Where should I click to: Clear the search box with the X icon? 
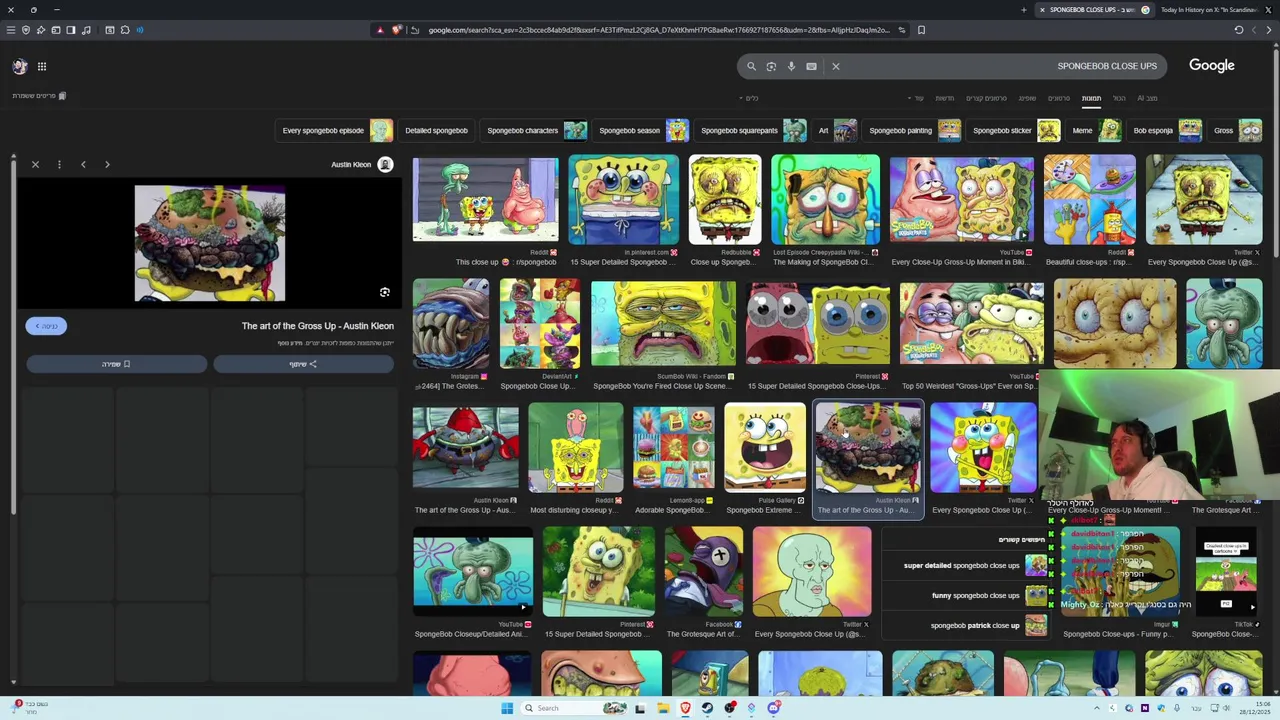click(x=836, y=66)
